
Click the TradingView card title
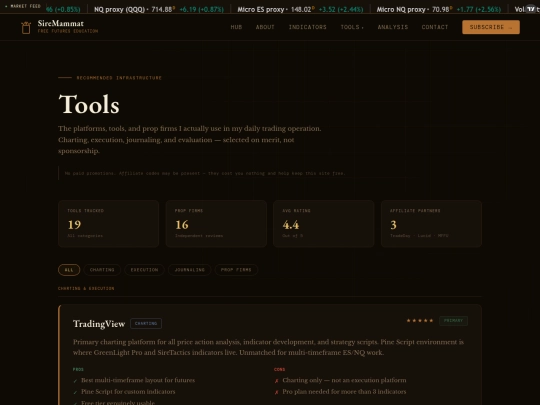[x=99, y=324]
